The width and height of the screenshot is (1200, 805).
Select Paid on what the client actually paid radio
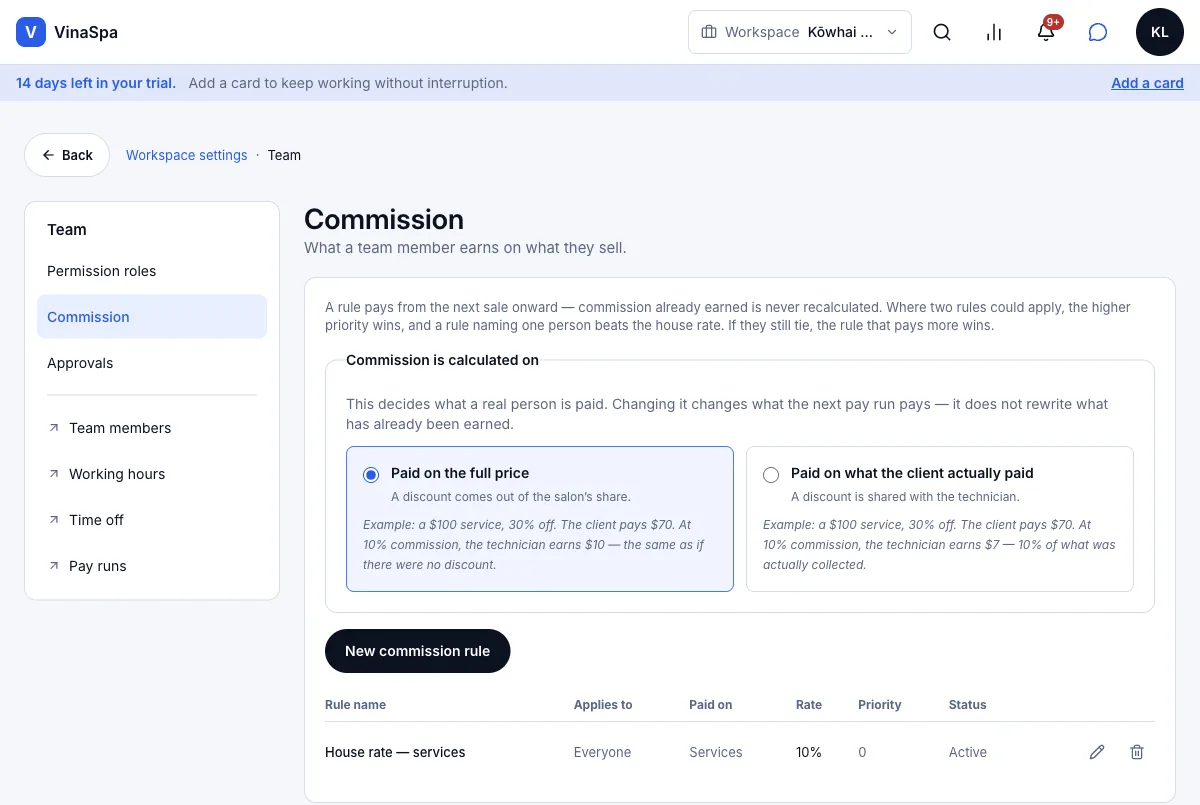tap(771, 475)
